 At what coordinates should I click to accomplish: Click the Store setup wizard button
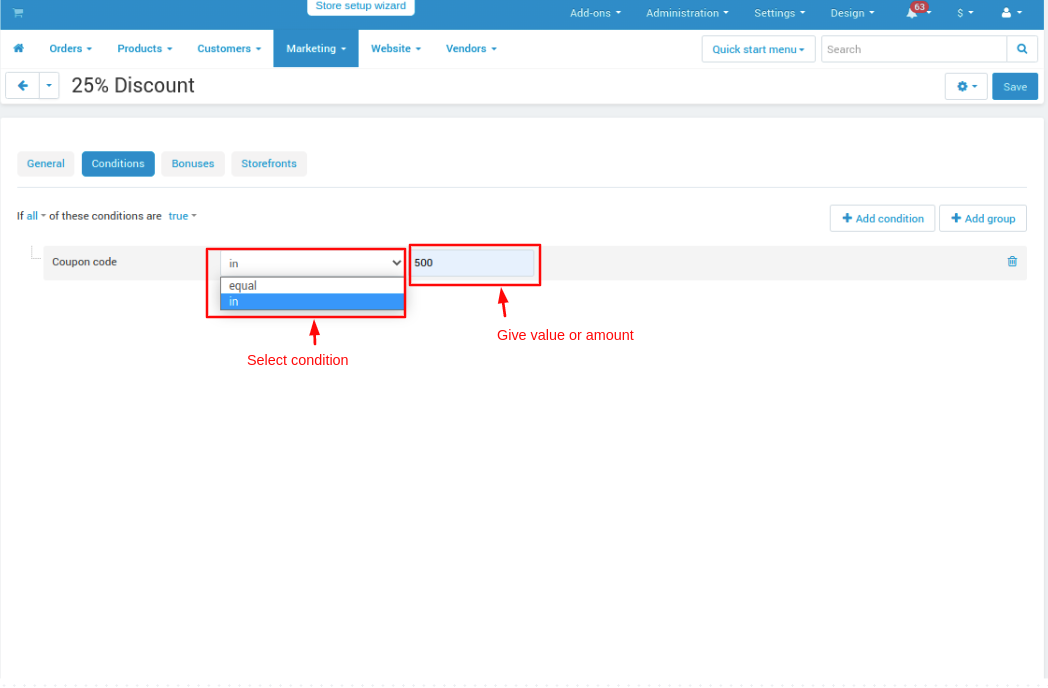pyautogui.click(x=360, y=6)
